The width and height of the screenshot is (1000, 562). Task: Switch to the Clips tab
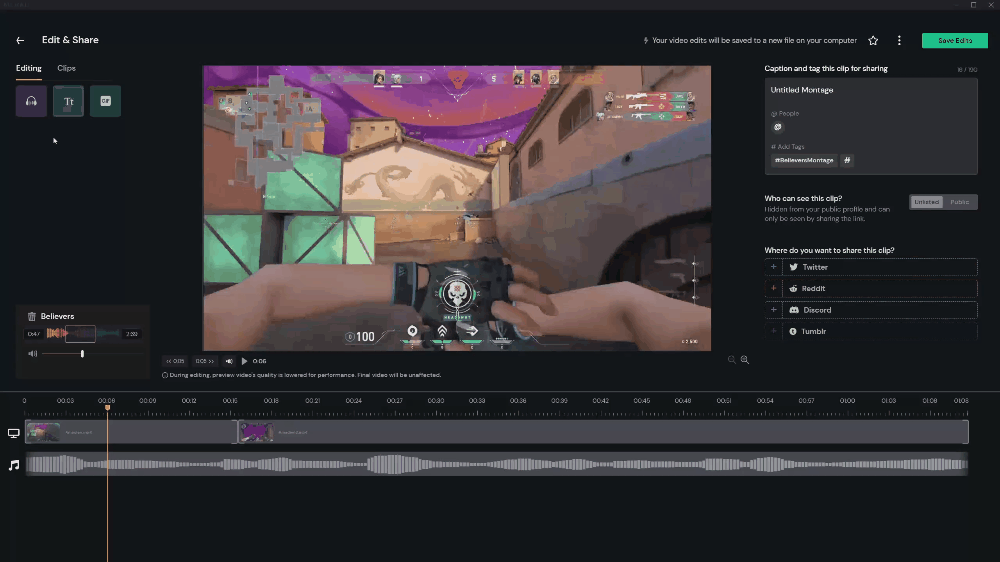[x=66, y=68]
